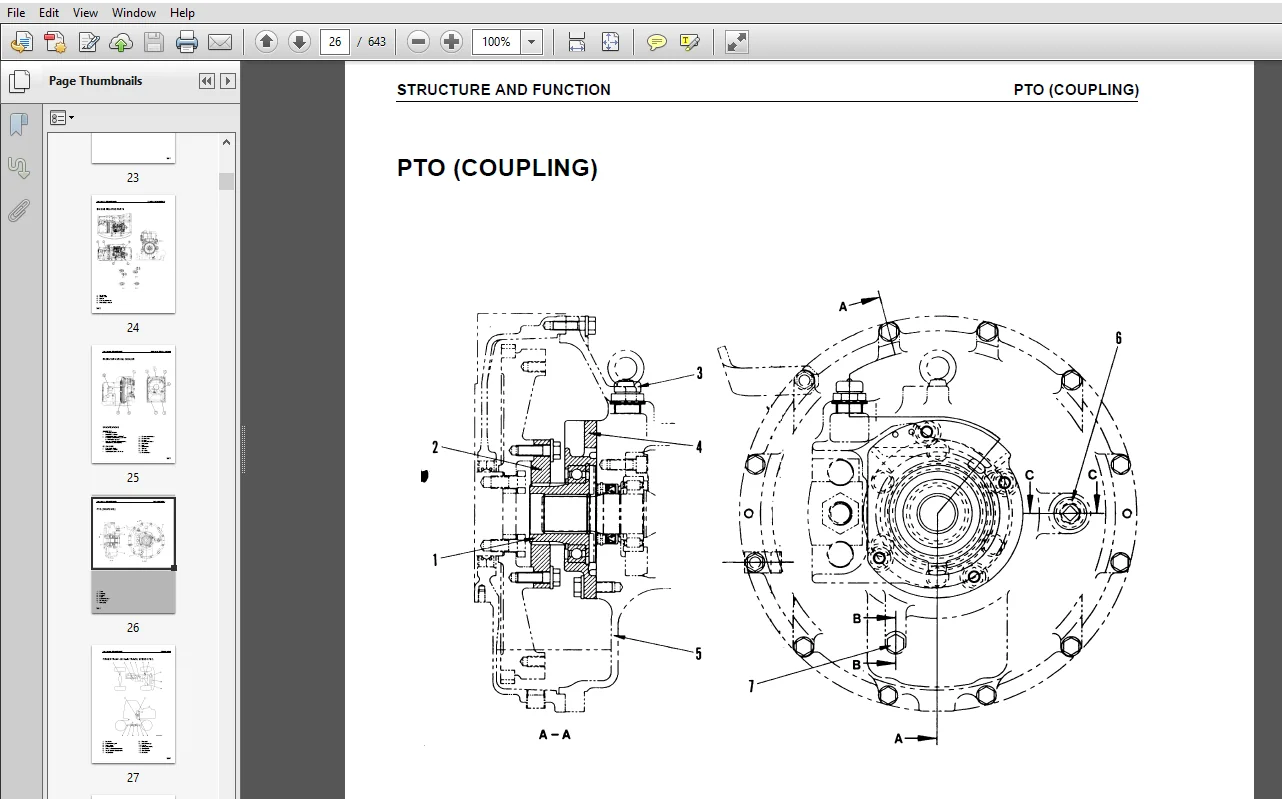This screenshot has width=1282, height=799.
Task: Click the fit width scrolling icon
Action: pos(577,42)
